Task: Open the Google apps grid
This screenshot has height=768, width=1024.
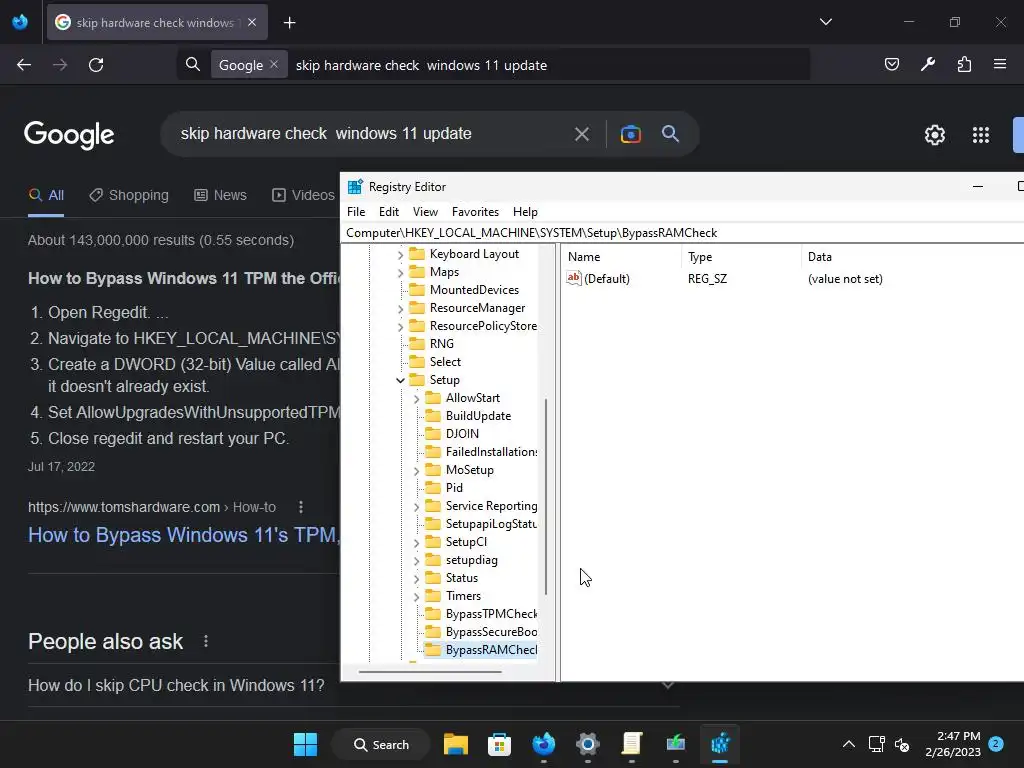Action: click(981, 135)
